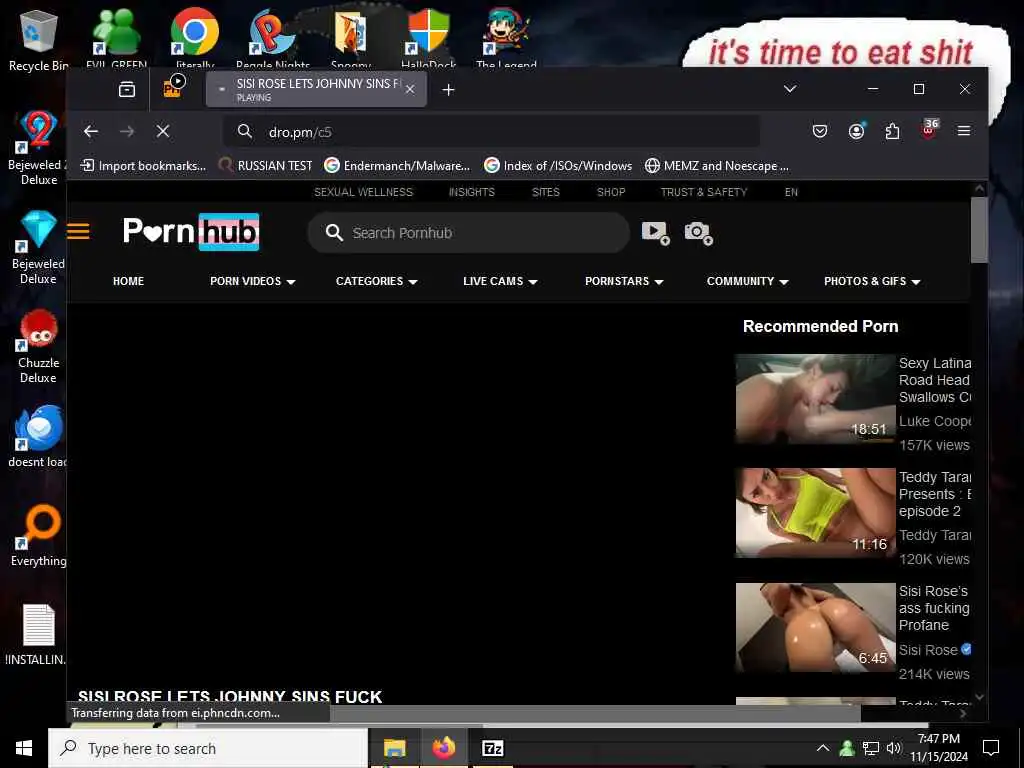Click the volume speaker tray icon
1024x768 pixels.
pyautogui.click(x=893, y=748)
